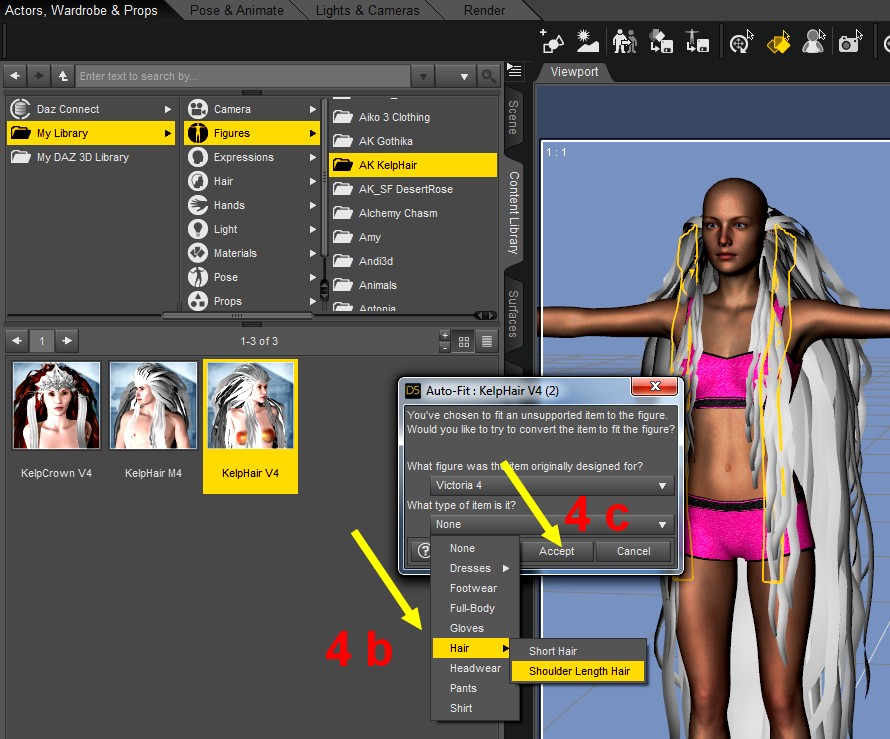Click the Expressions head icon
The height and width of the screenshot is (739, 890).
[198, 157]
